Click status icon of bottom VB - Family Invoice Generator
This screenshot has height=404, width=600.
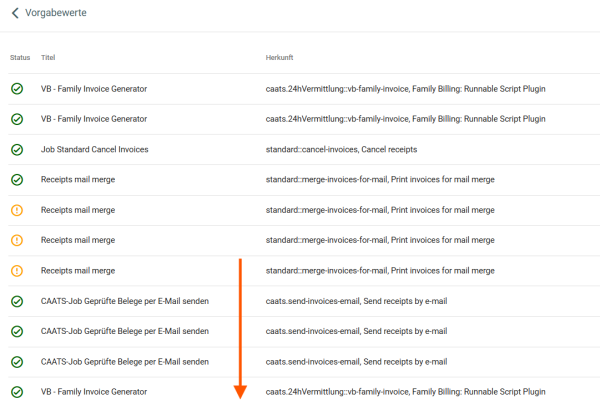click(16, 392)
